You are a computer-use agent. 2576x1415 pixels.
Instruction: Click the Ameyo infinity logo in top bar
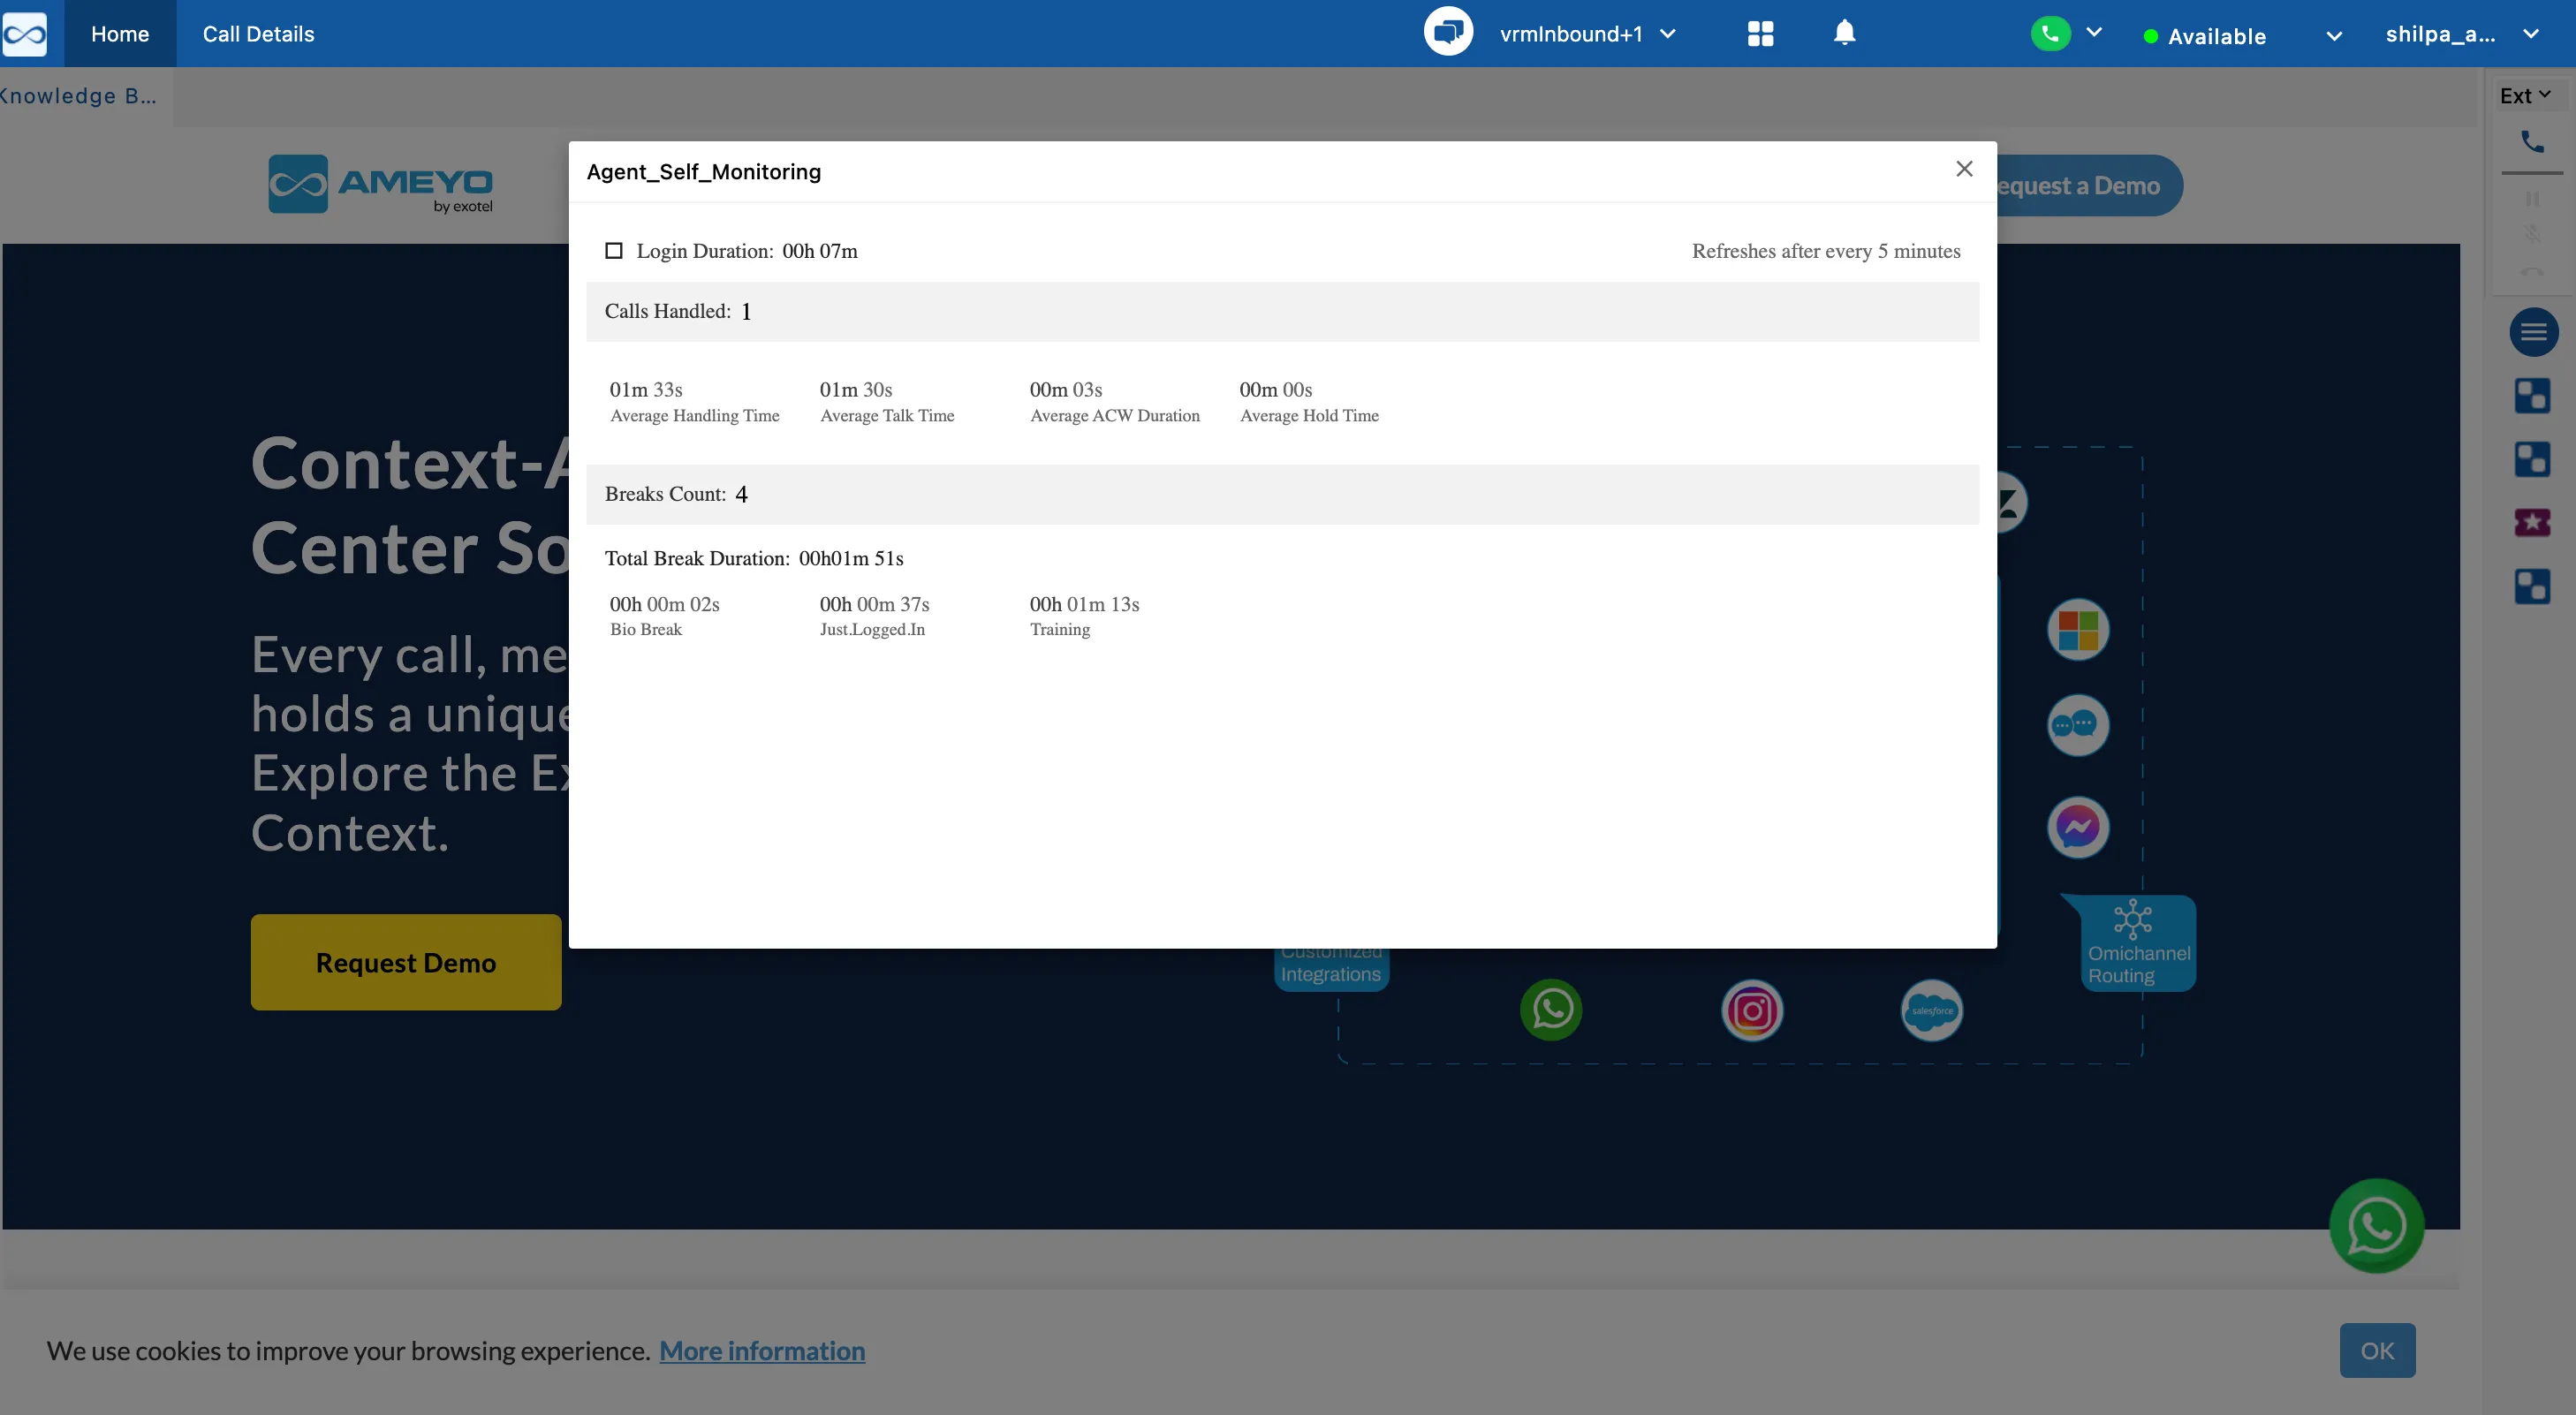click(x=24, y=34)
